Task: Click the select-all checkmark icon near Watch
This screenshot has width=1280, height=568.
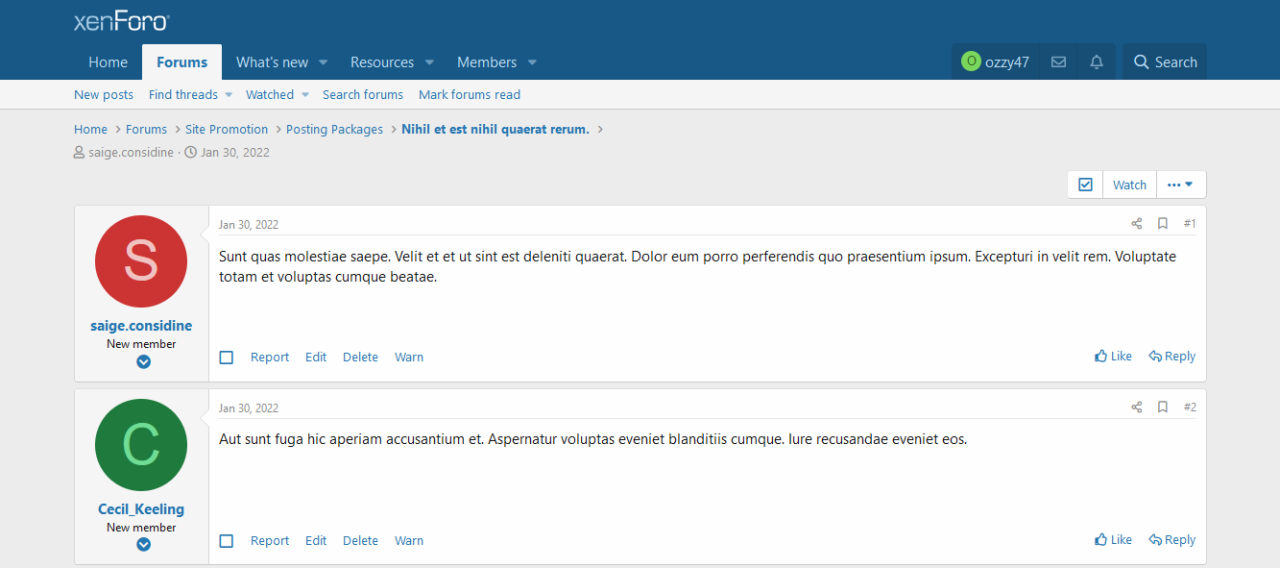Action: pyautogui.click(x=1085, y=185)
